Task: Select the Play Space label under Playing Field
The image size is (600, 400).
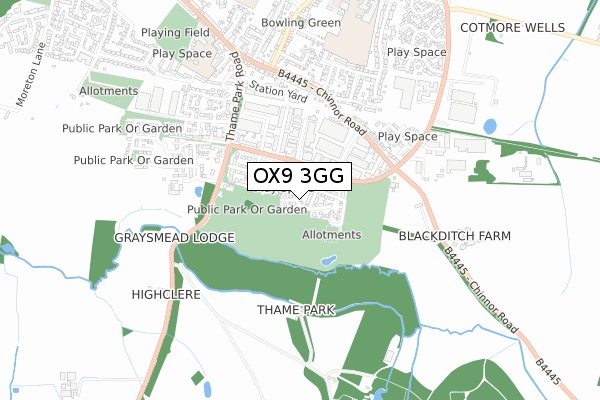Action: (x=182, y=54)
